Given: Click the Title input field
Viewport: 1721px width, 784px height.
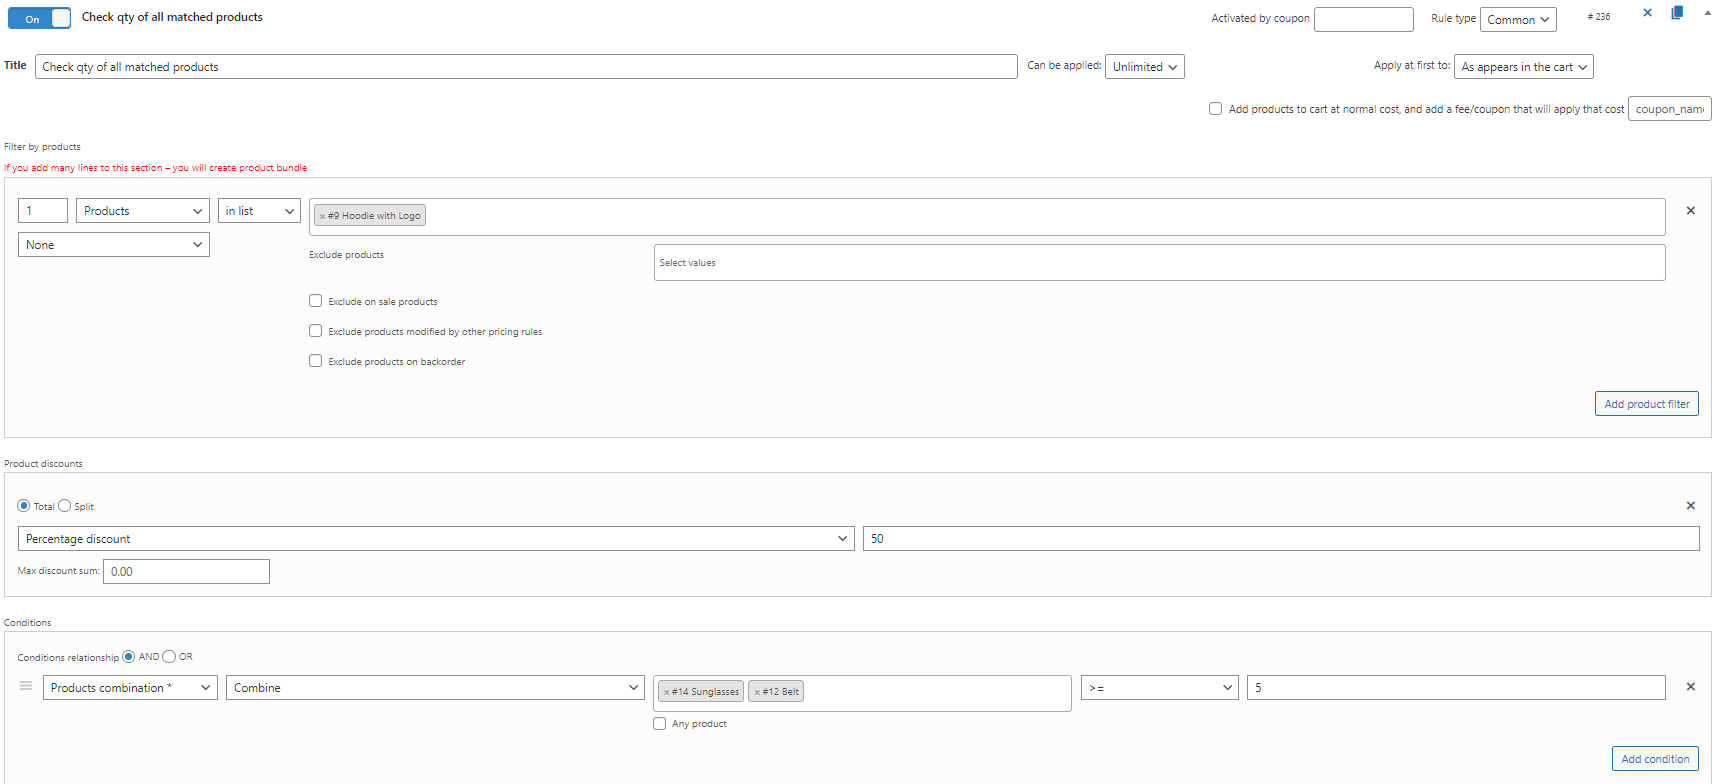Looking at the screenshot, I should coord(526,66).
